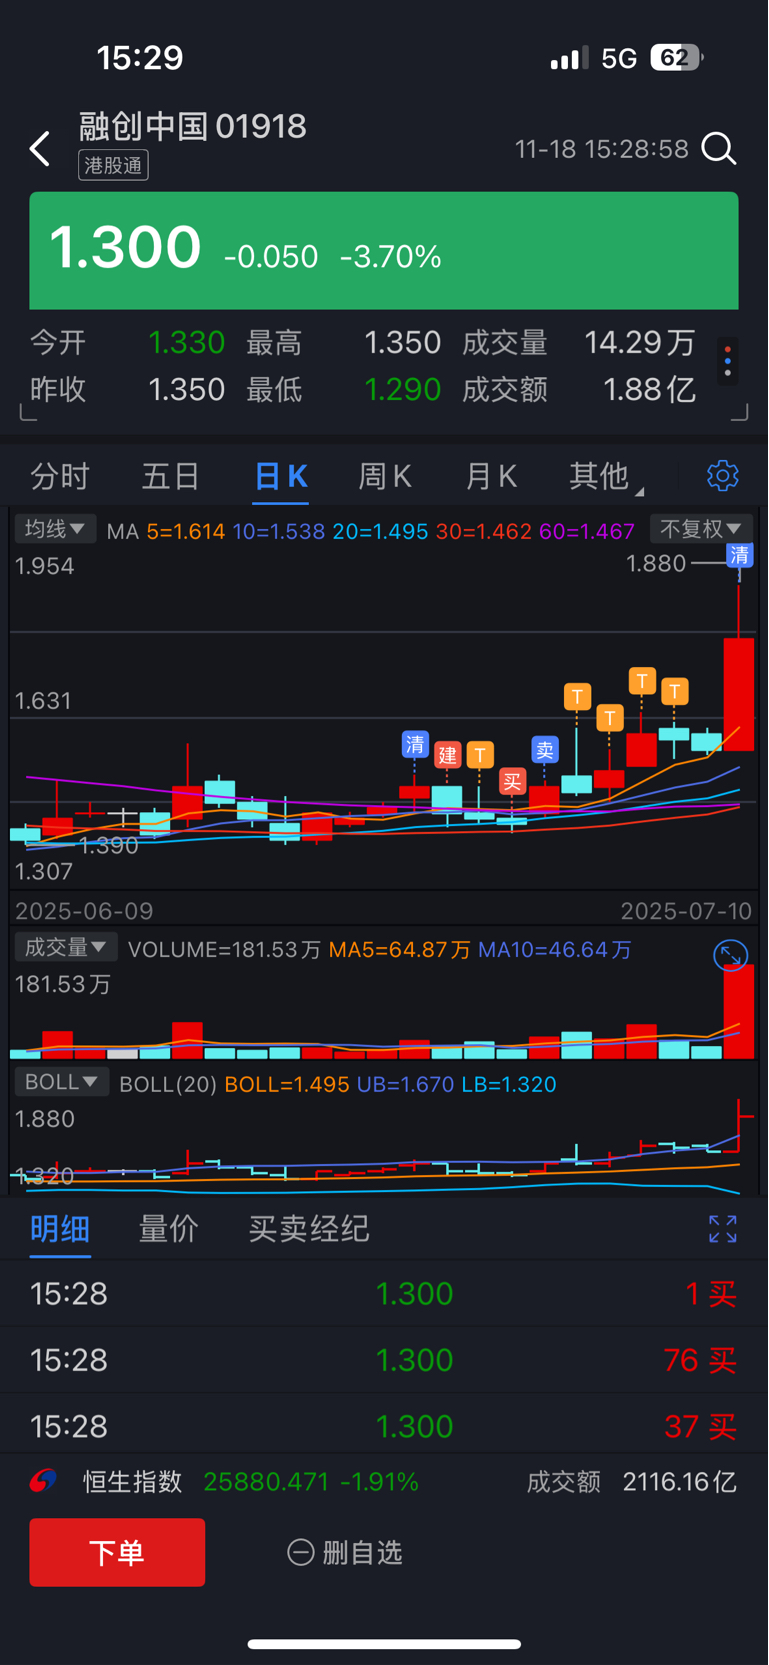Open the 买卖经纪 tab
The image size is (769, 1665).
coord(309,1229)
